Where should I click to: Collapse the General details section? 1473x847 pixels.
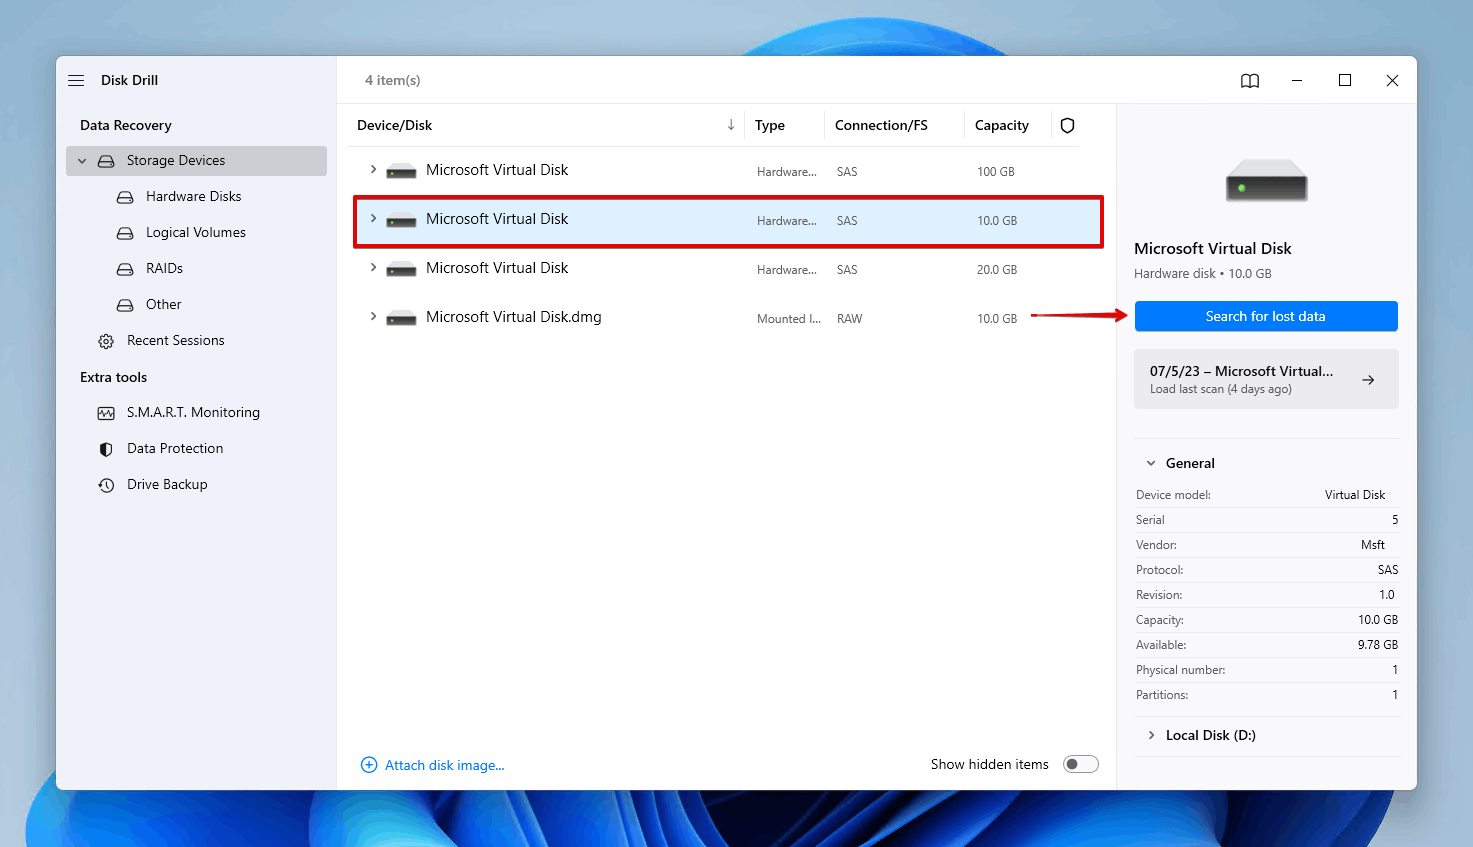click(1150, 463)
